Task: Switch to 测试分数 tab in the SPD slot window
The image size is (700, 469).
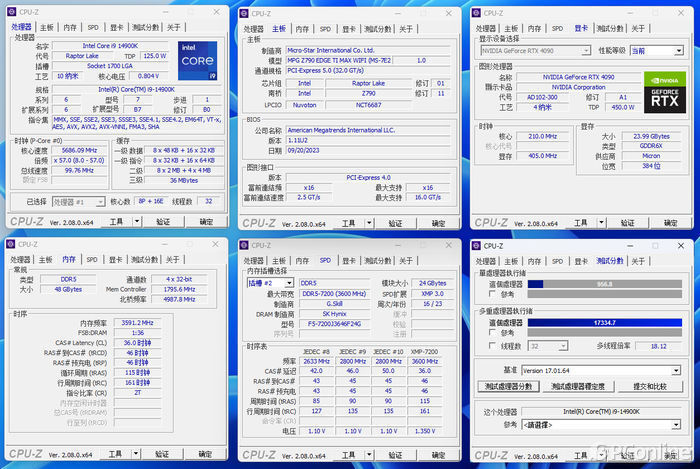Action: (x=378, y=261)
